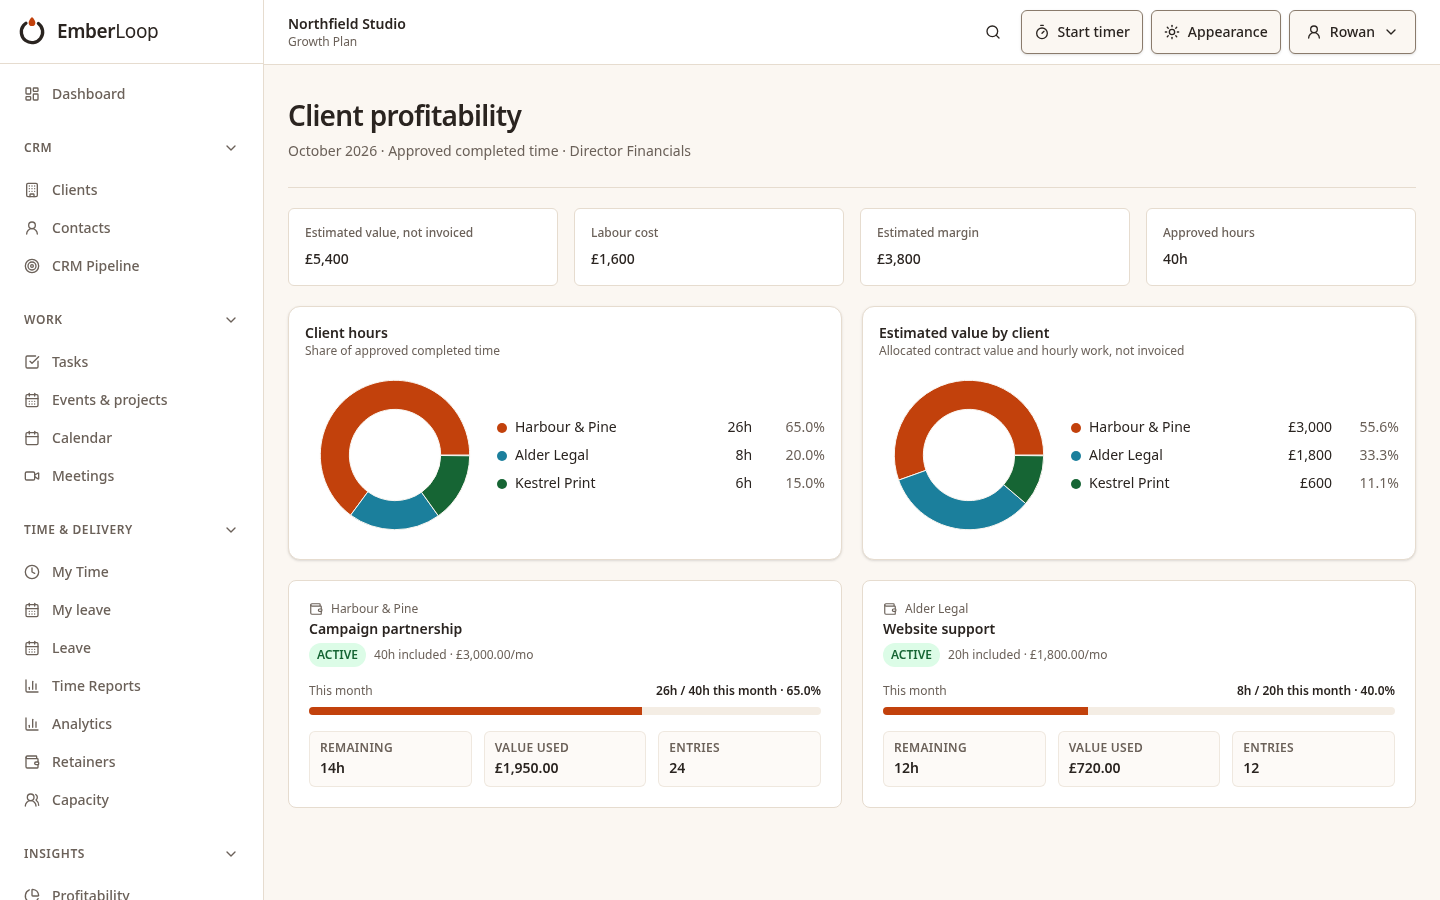Click the sun icon in Appearance
The height and width of the screenshot is (900, 1440).
(1172, 32)
